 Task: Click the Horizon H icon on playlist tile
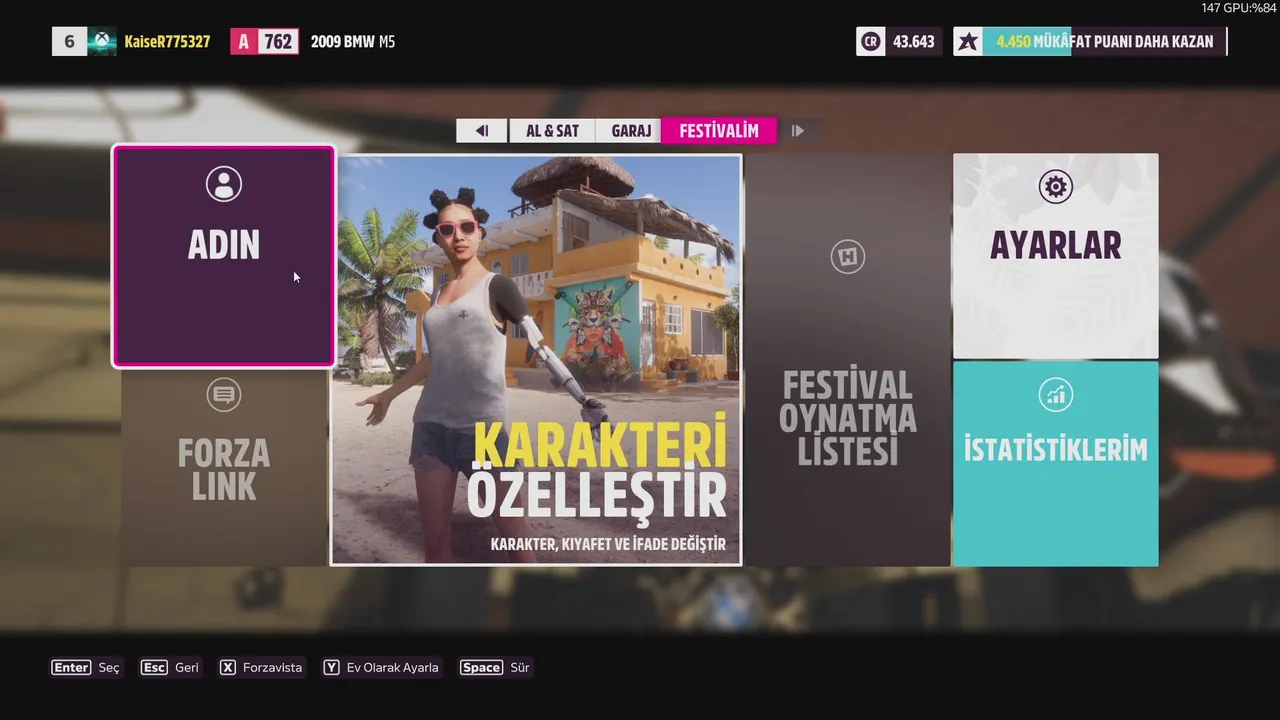848,257
